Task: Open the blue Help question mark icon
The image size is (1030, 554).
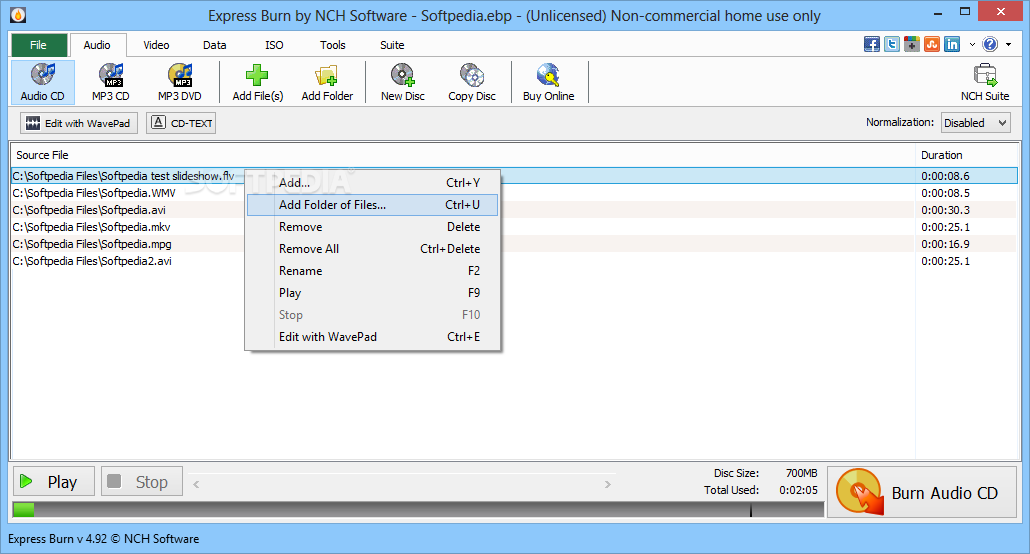Action: pyautogui.click(x=990, y=45)
